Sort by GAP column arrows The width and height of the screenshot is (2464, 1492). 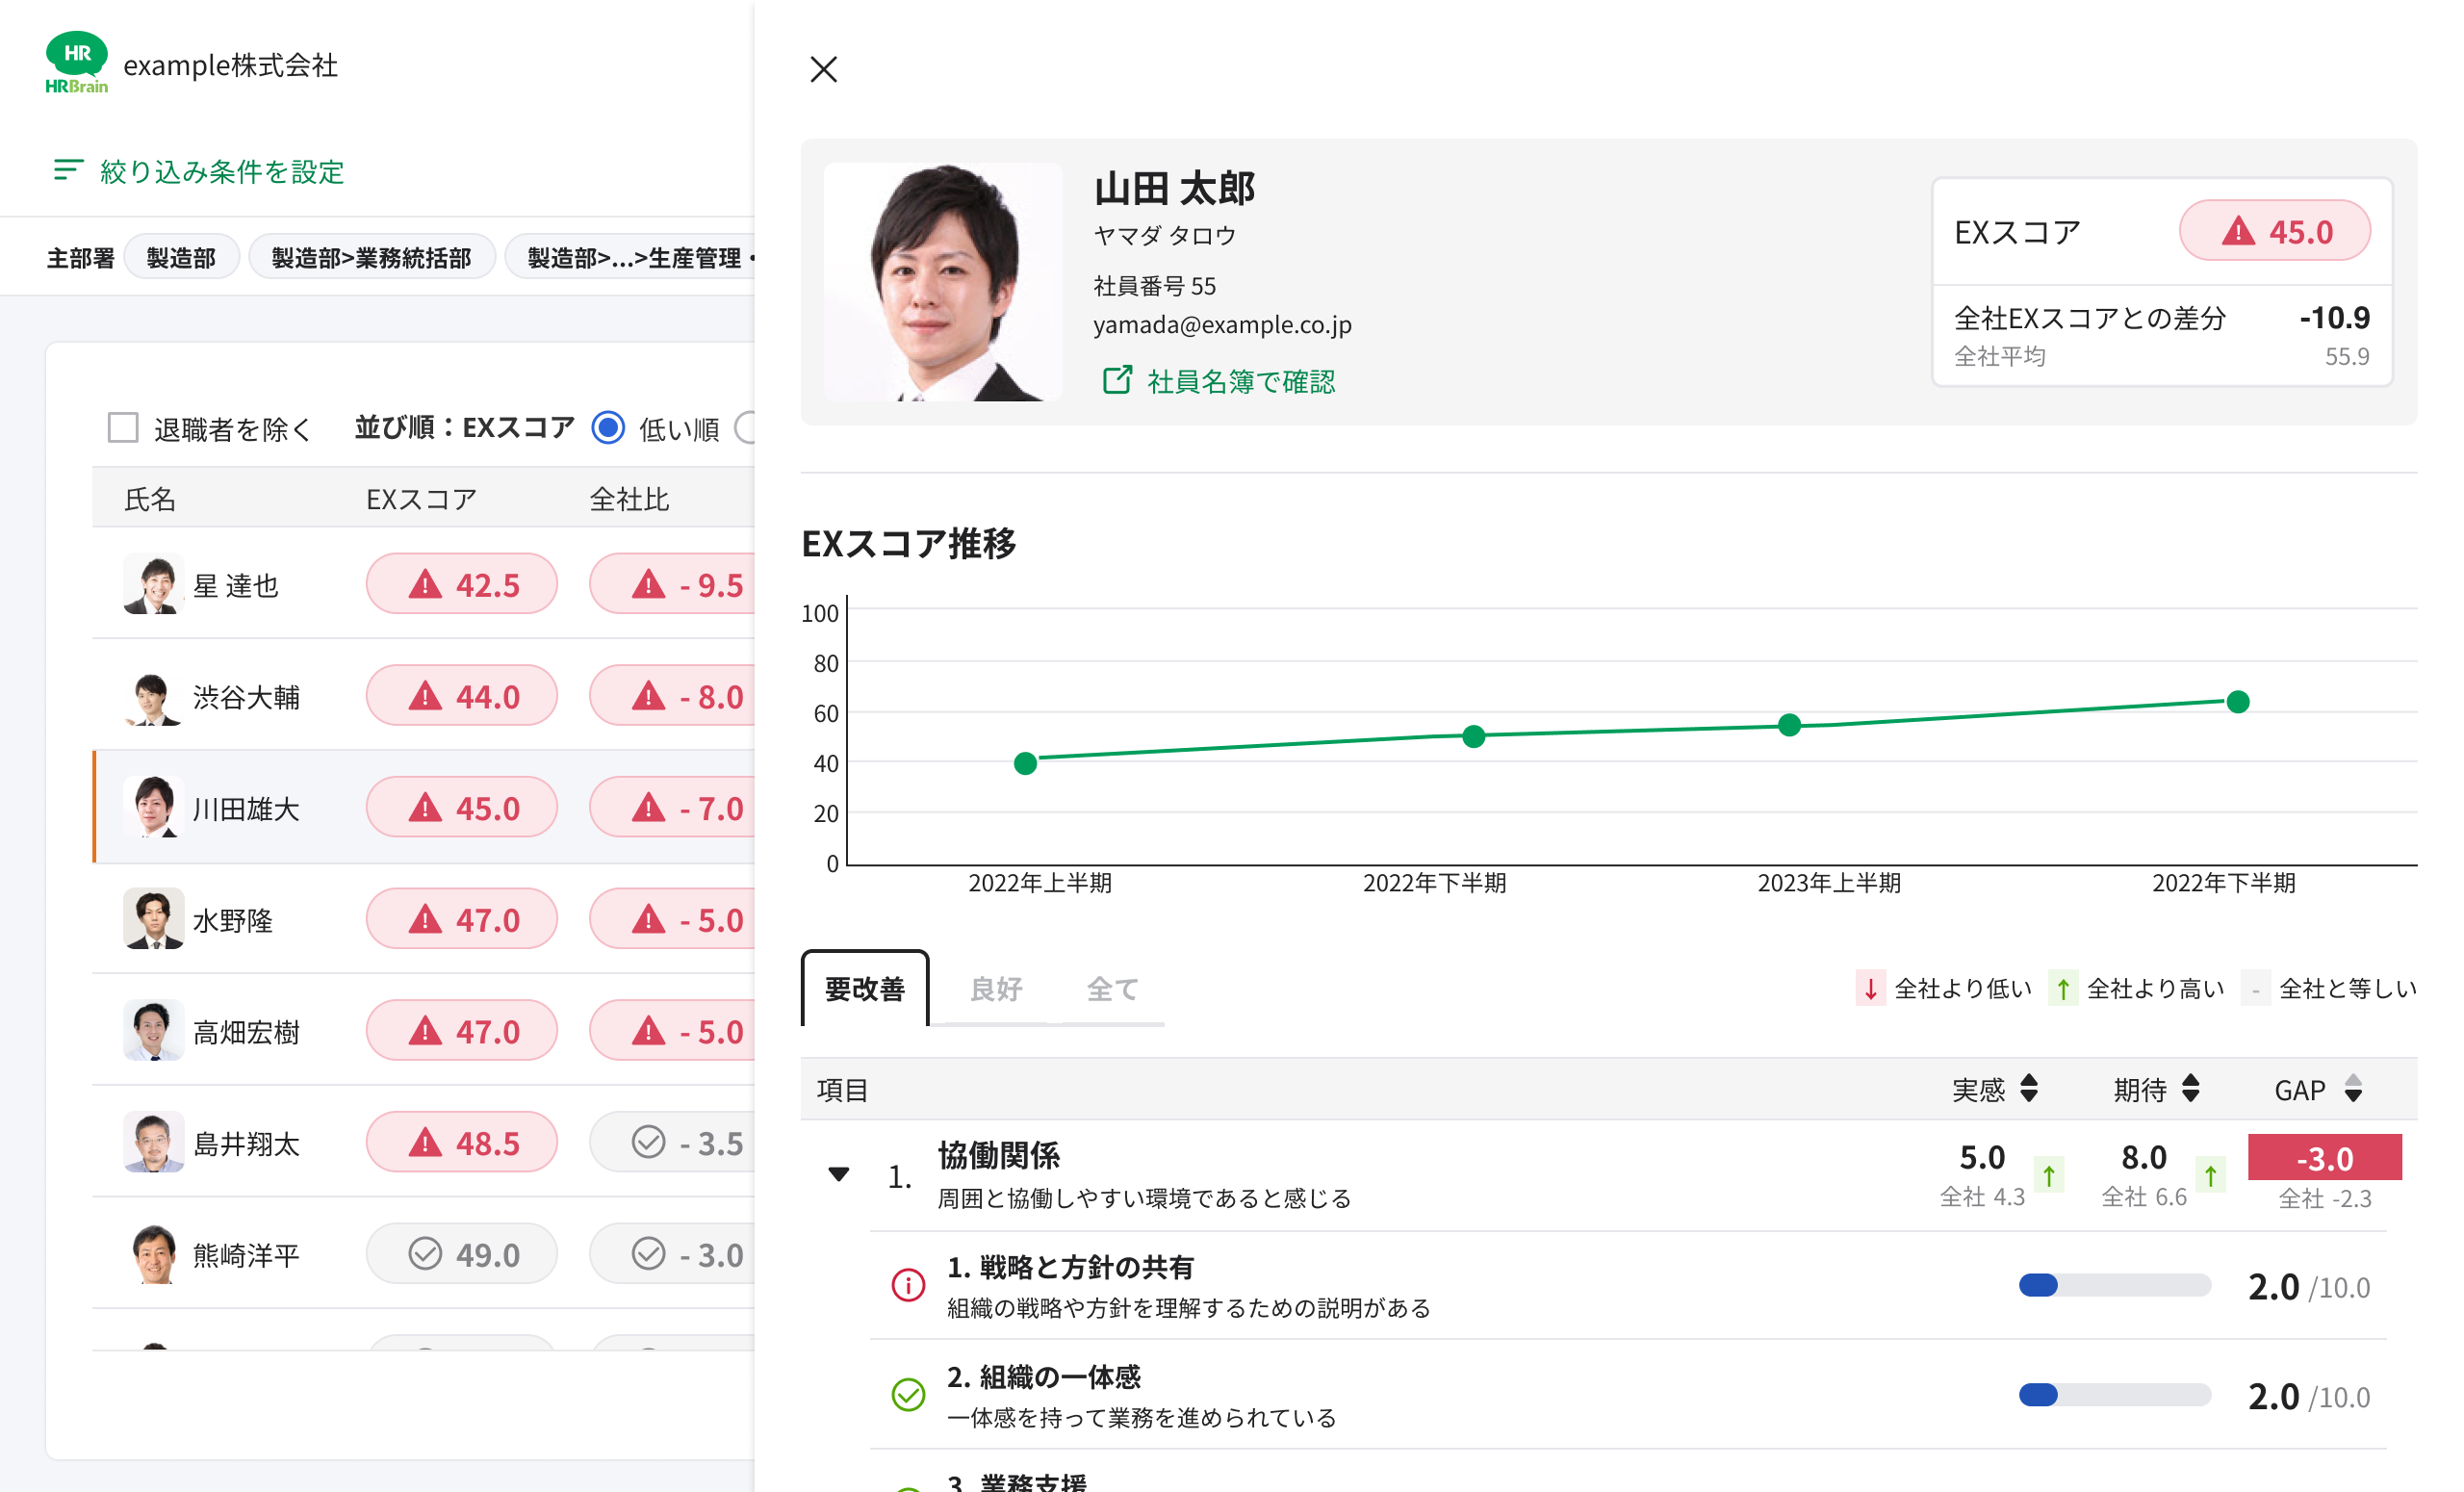2353,1088
